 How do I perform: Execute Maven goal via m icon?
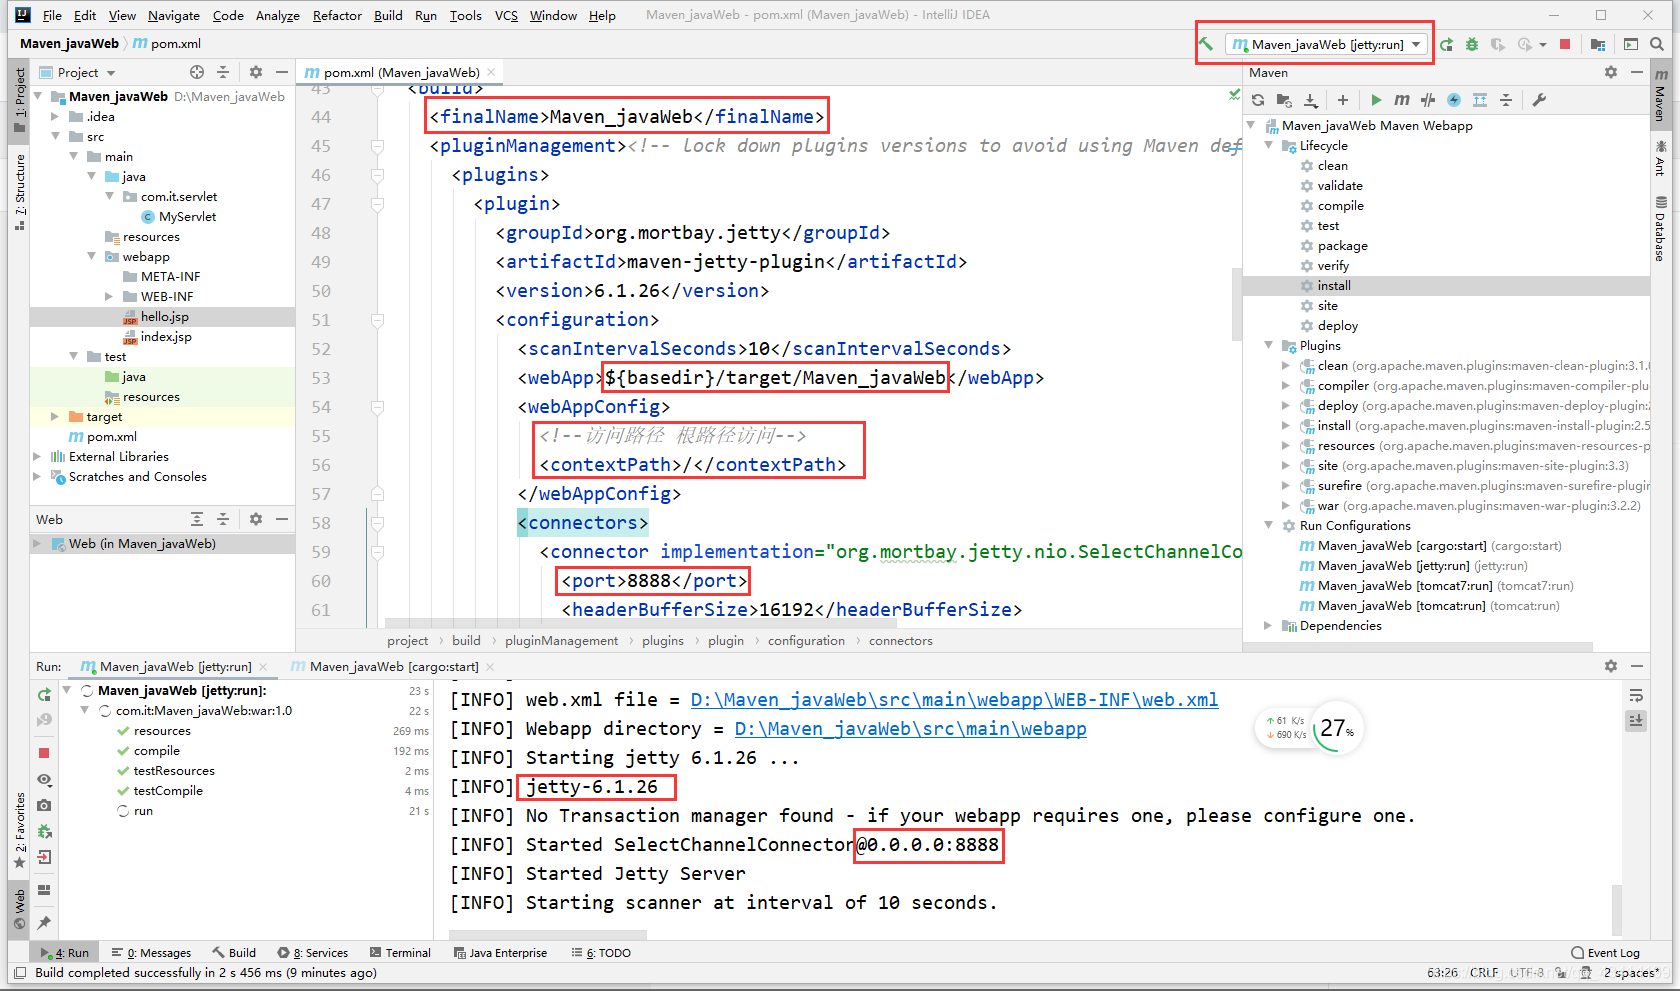point(1402,100)
